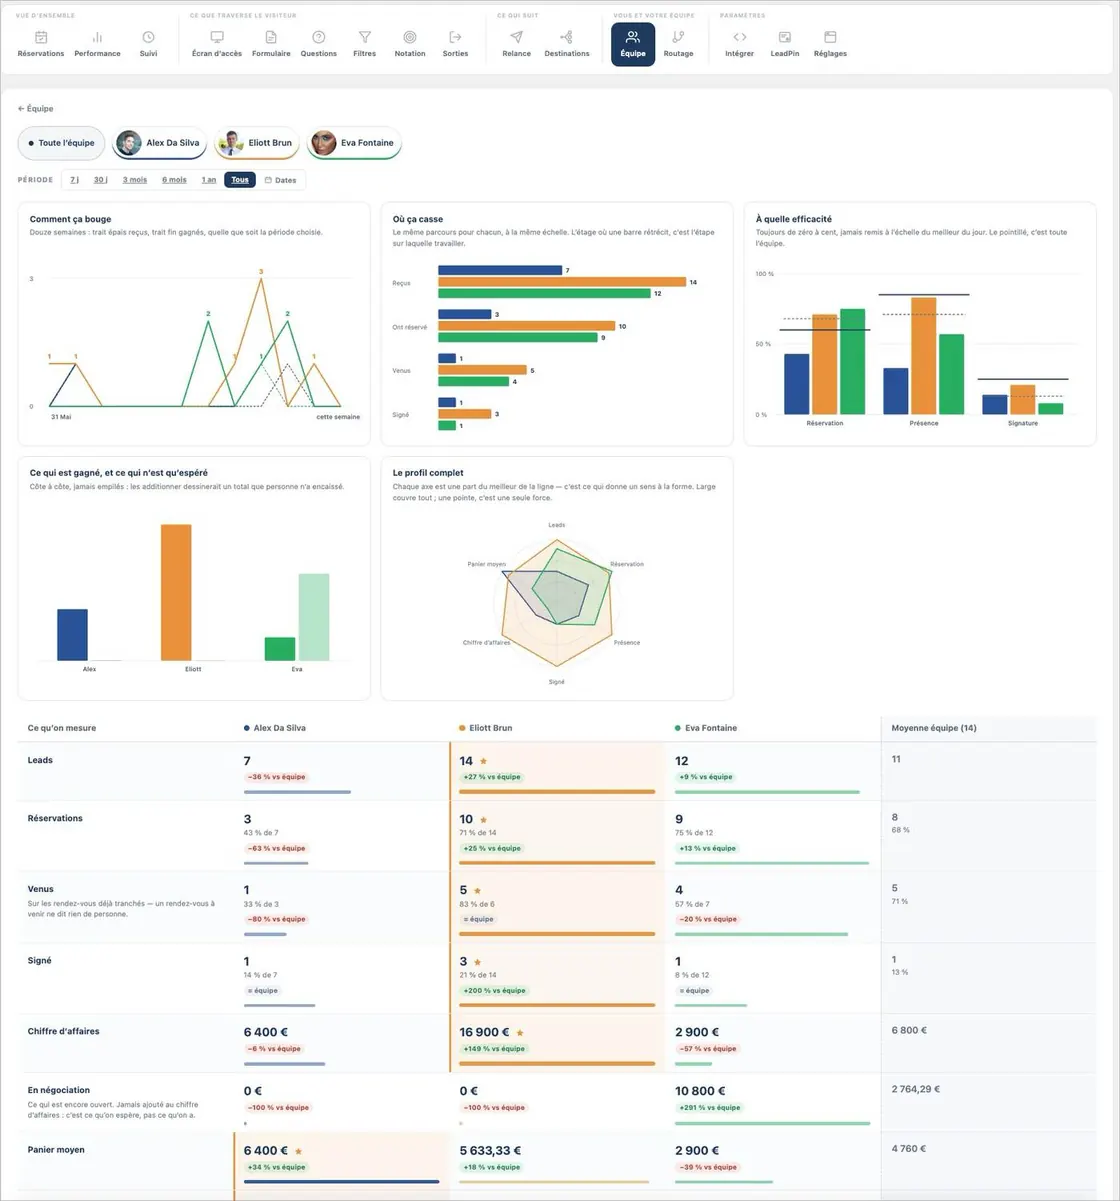Go to the Suivi clock icon

click(x=148, y=37)
